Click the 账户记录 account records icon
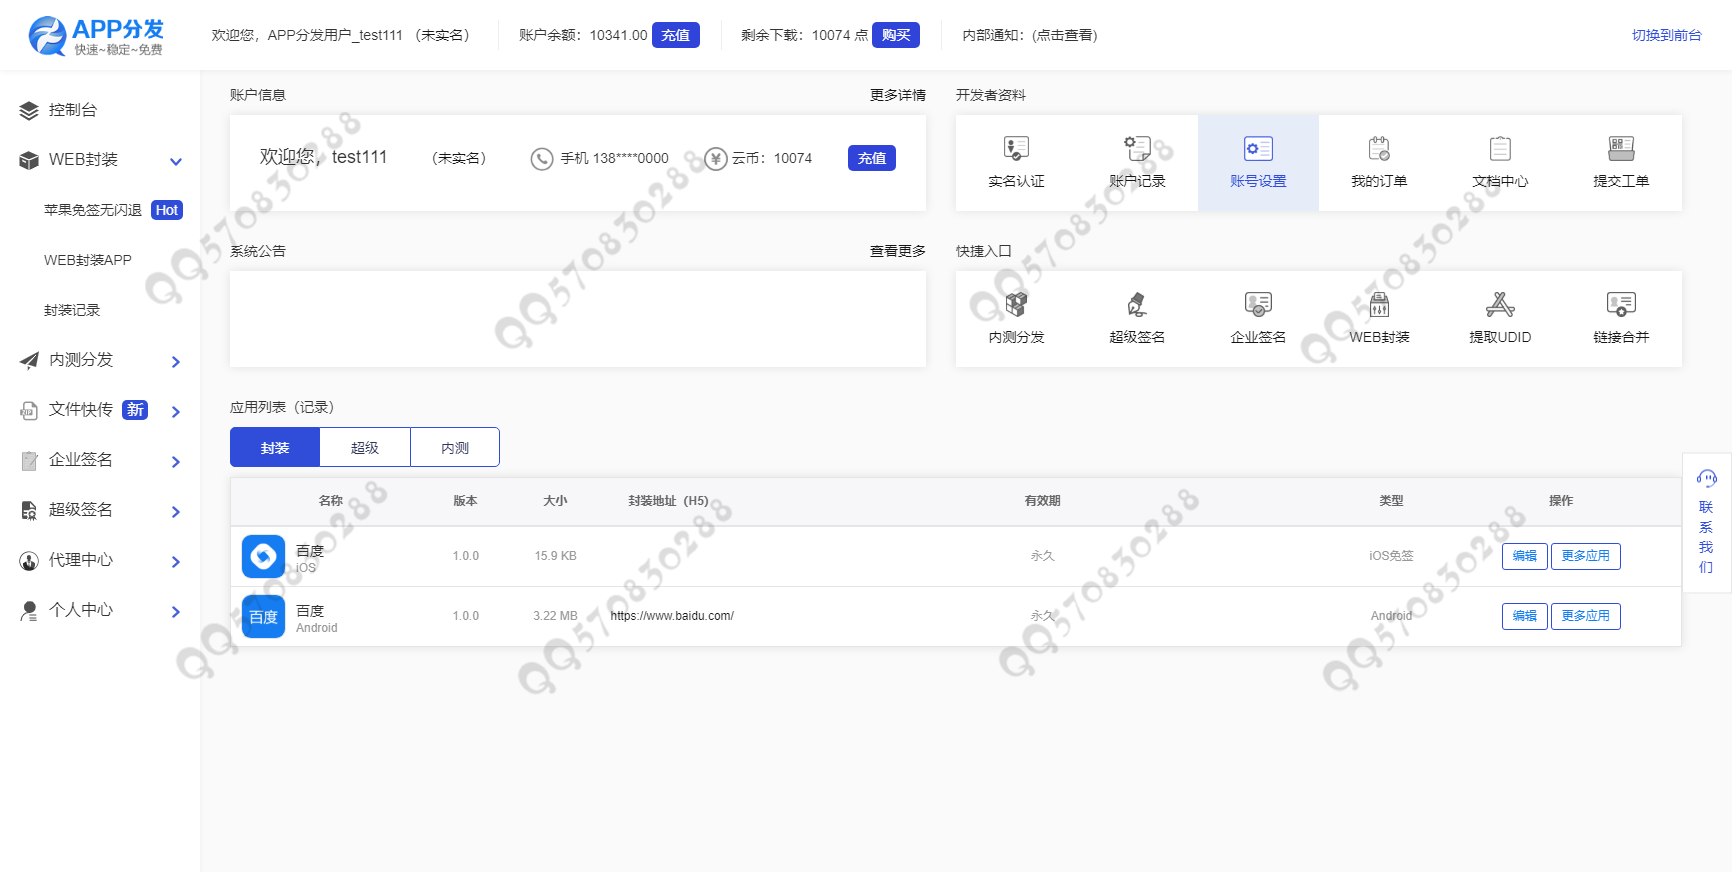The image size is (1732, 872). (1137, 150)
